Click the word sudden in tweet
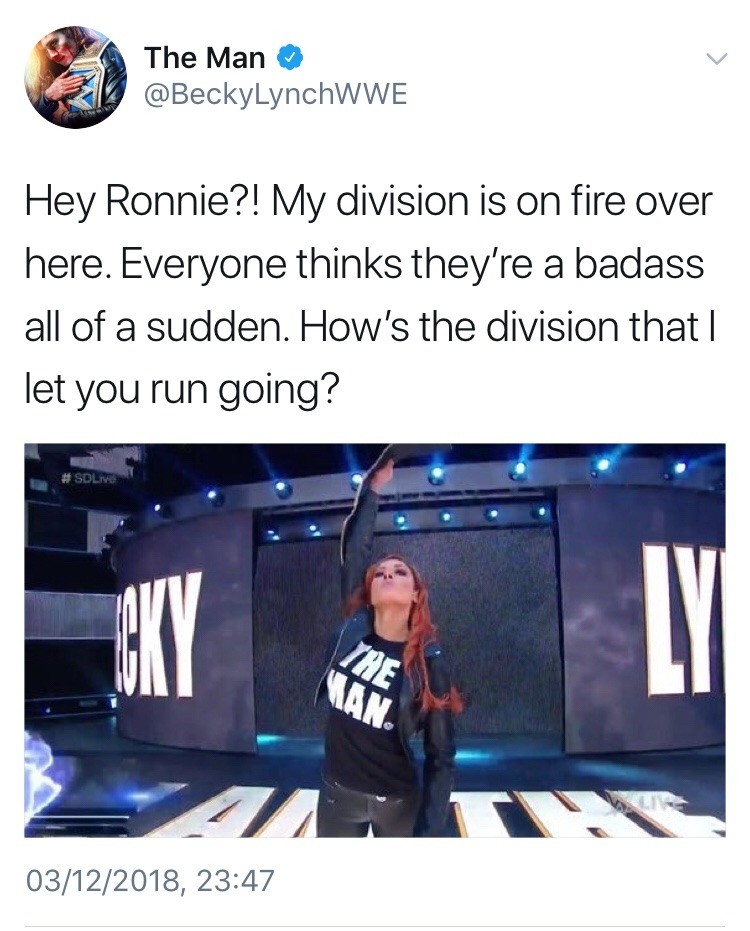 point(217,328)
